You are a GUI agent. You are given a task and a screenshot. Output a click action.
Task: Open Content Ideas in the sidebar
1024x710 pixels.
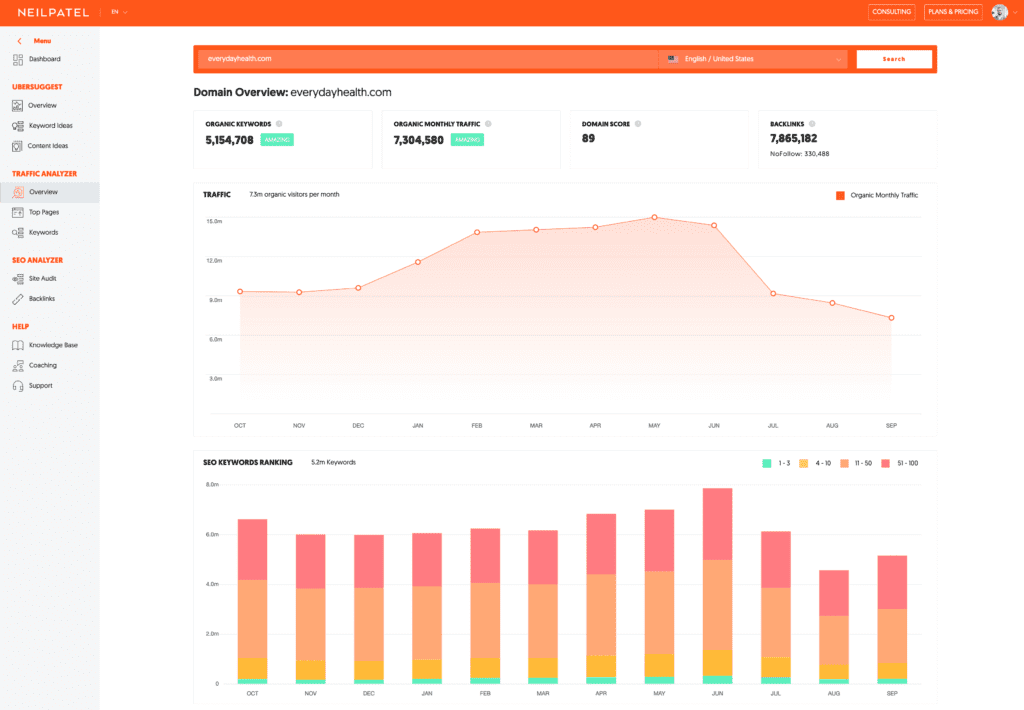(48, 146)
